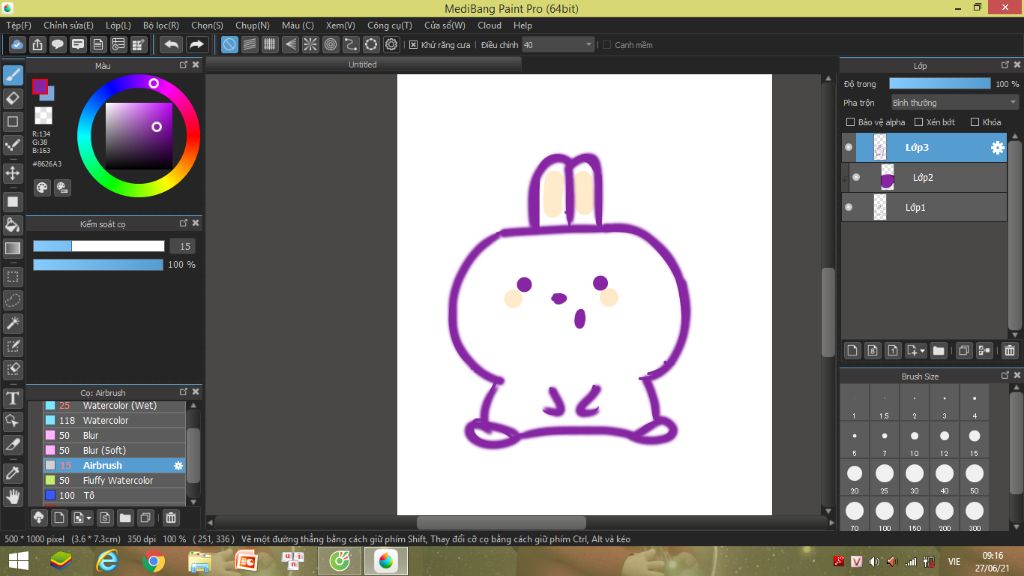Undock the Lớp layer panel
The height and width of the screenshot is (576, 1024).
1004,65
